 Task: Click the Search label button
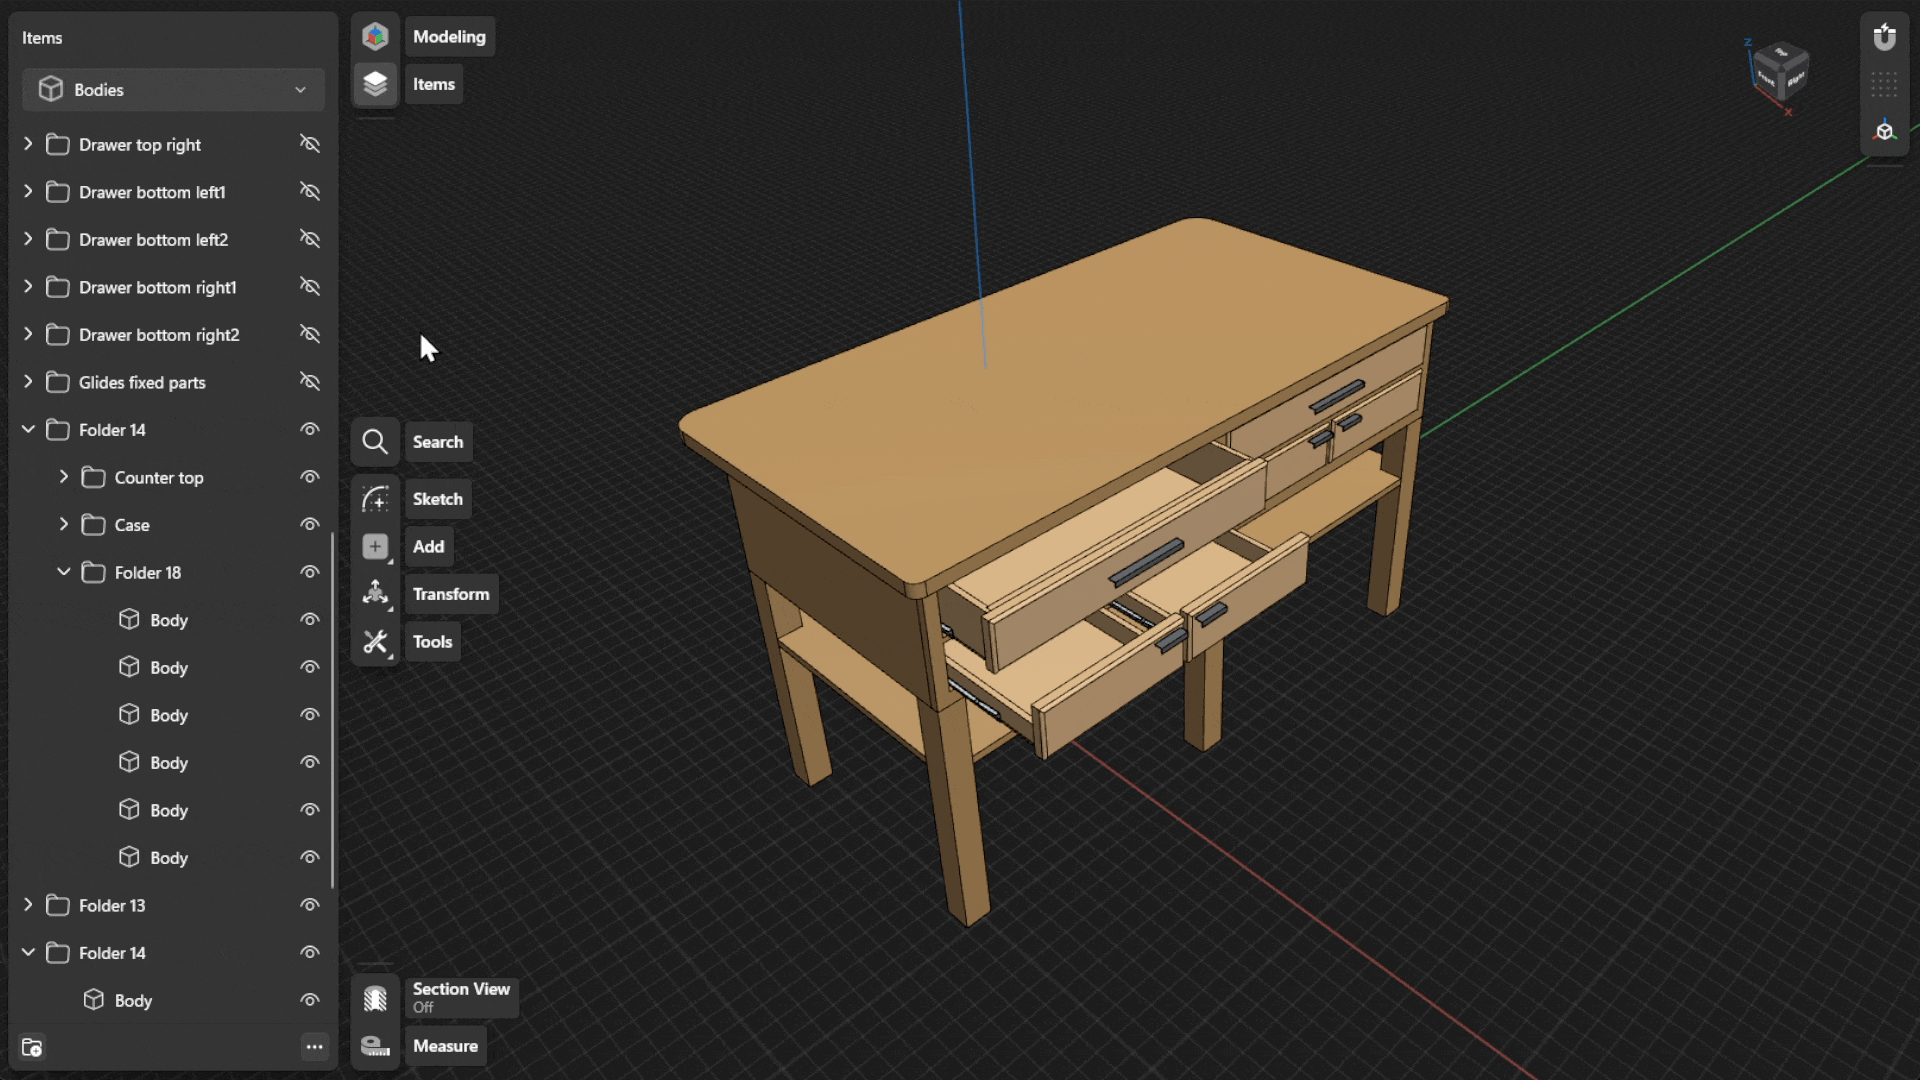[438, 442]
